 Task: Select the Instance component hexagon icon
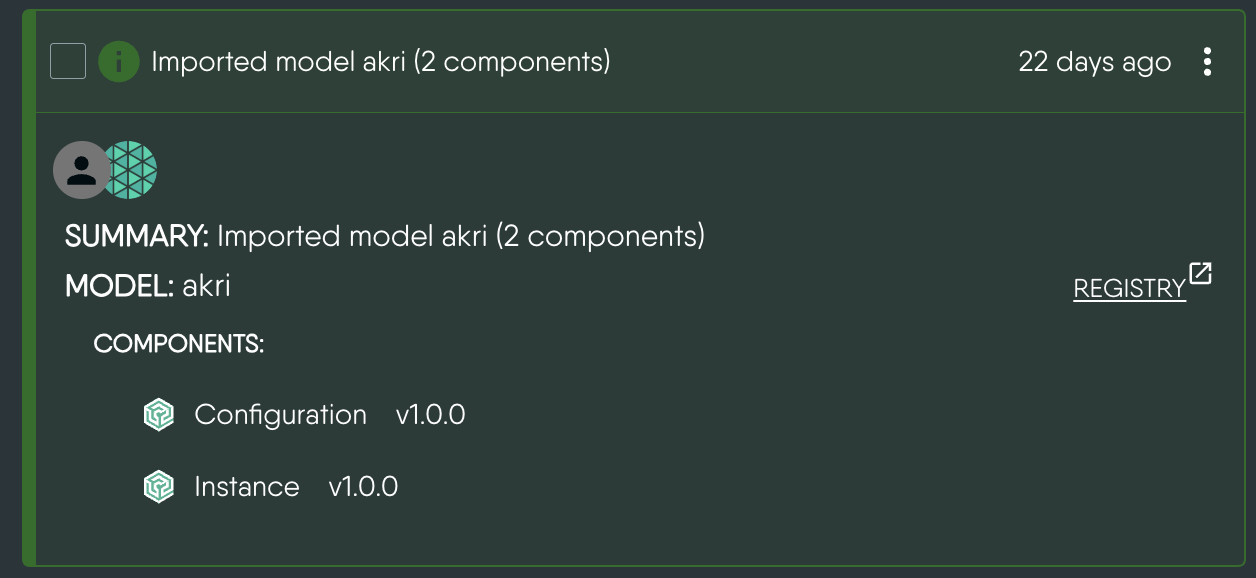click(x=159, y=485)
